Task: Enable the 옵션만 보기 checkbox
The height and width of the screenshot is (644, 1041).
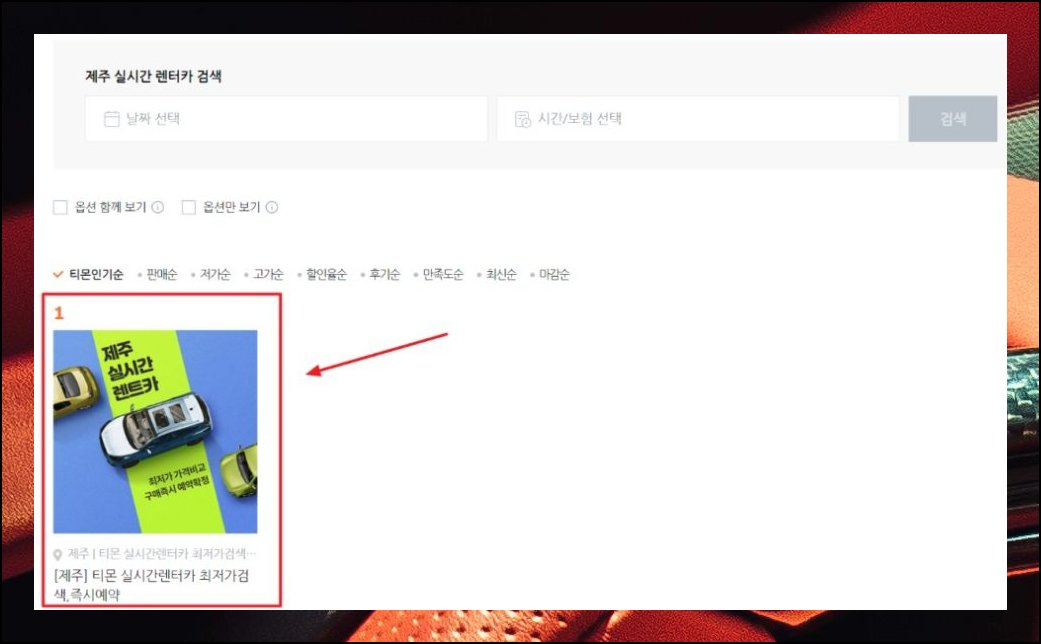Action: (x=189, y=207)
